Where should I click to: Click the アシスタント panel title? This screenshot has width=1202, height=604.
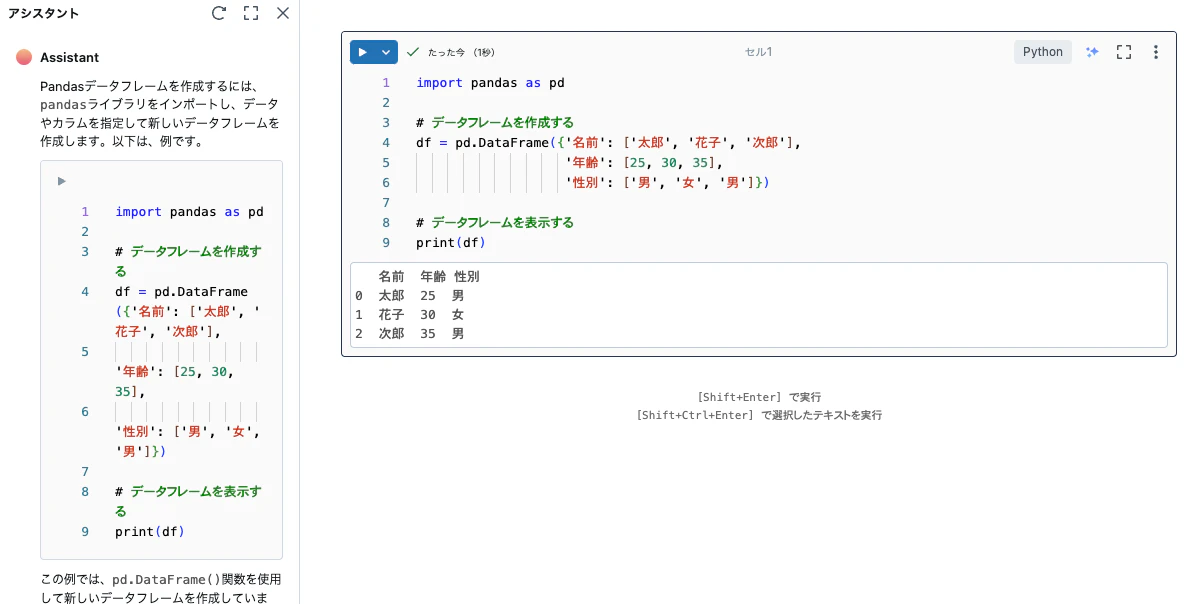point(43,14)
